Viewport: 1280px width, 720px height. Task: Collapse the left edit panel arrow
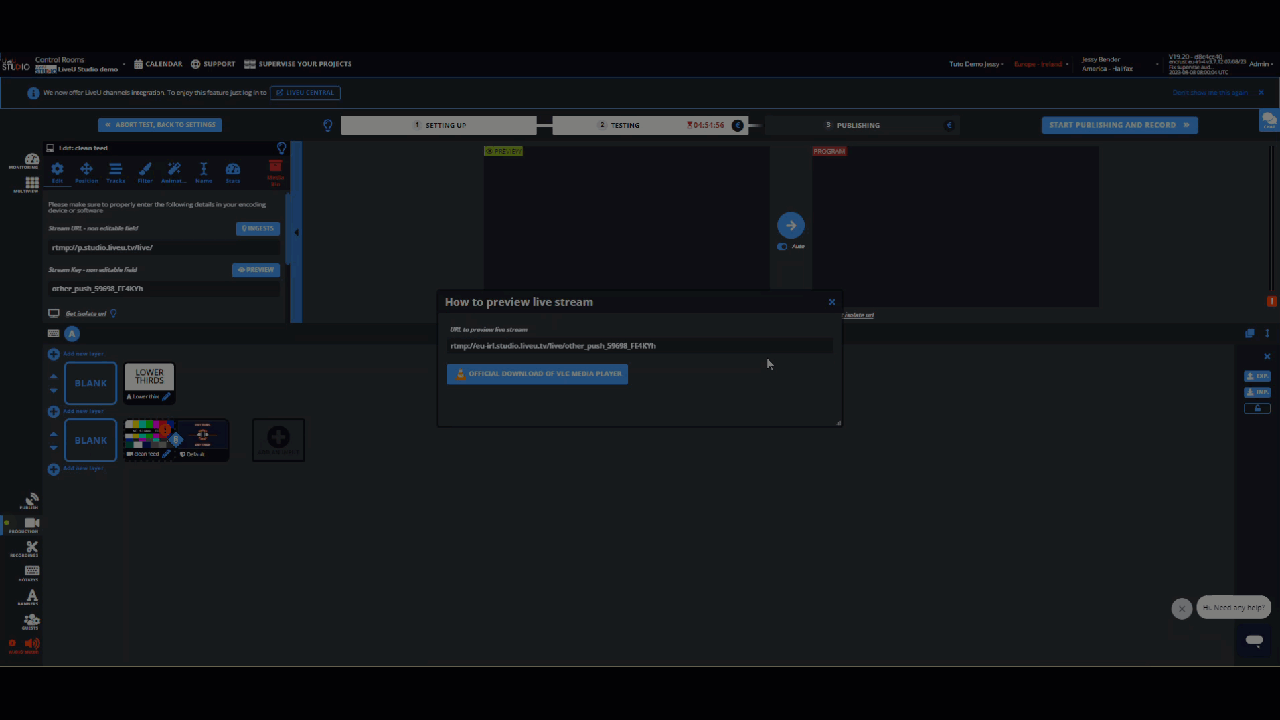tap(296, 232)
